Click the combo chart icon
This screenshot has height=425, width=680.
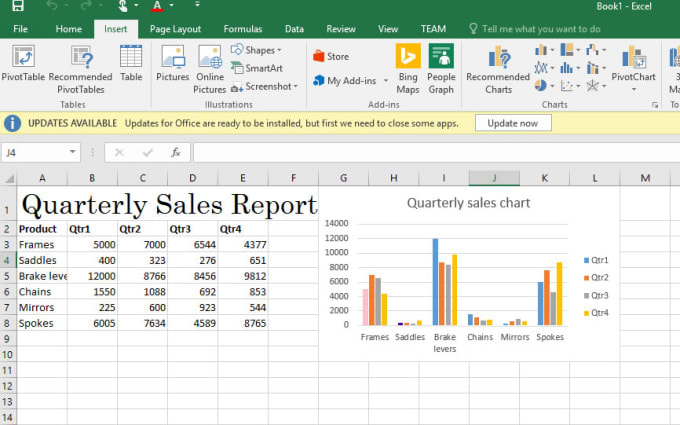click(x=592, y=68)
